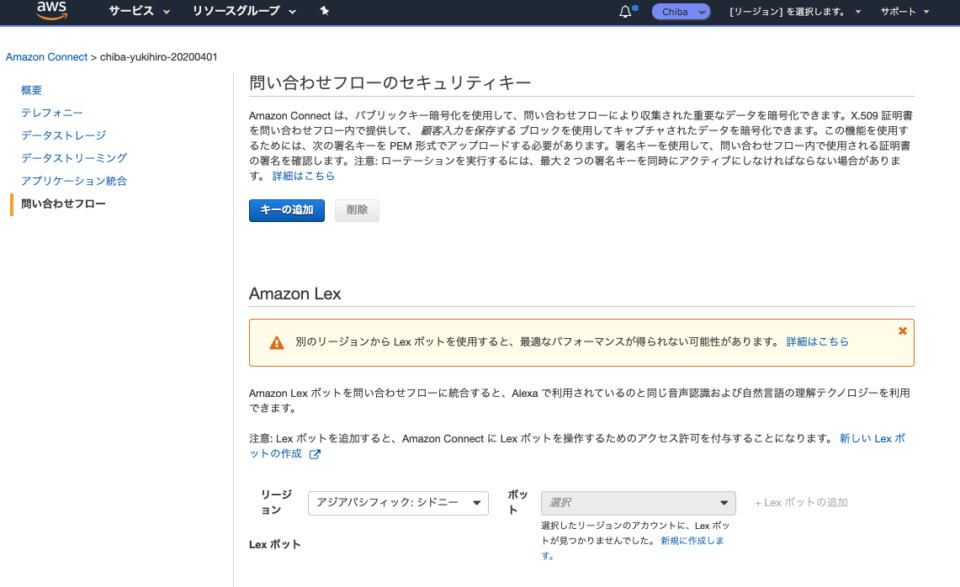Expand the リソースグループ menu
The image size is (960, 587).
(244, 11)
